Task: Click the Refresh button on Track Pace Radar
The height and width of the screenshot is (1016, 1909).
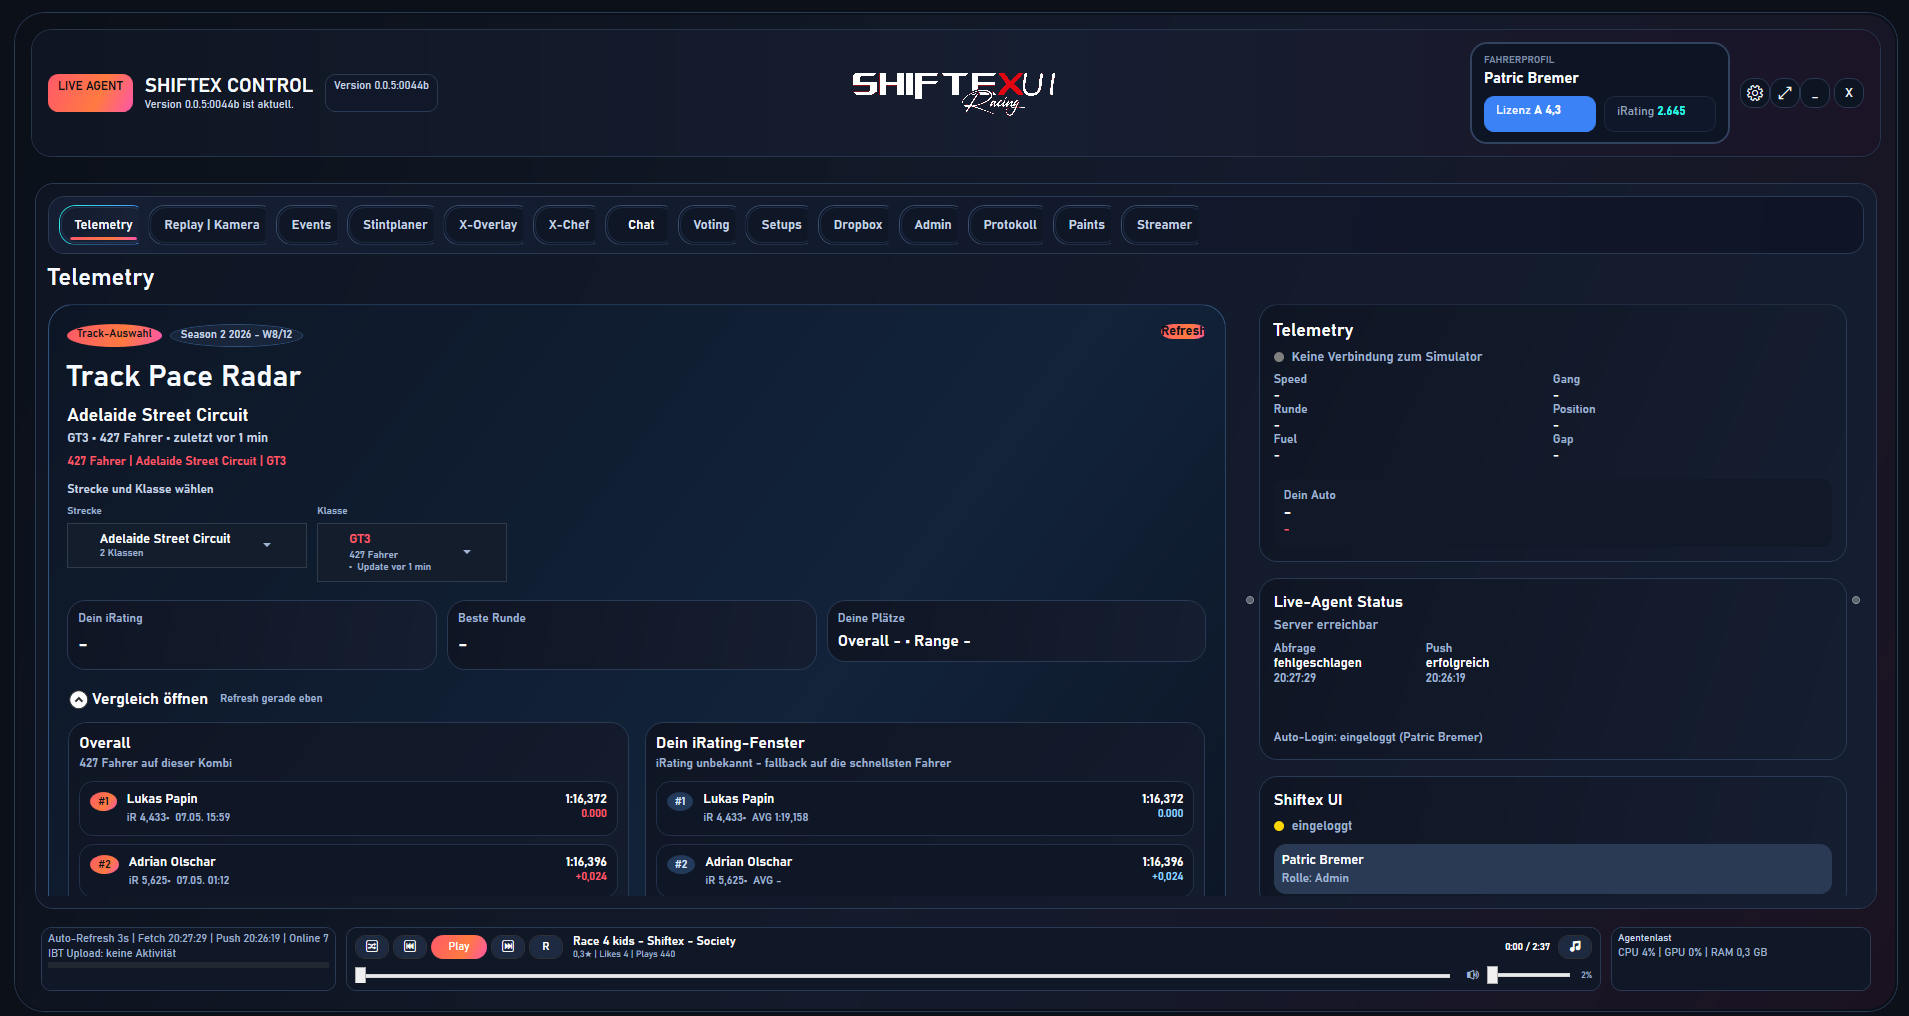Action: point(1182,331)
